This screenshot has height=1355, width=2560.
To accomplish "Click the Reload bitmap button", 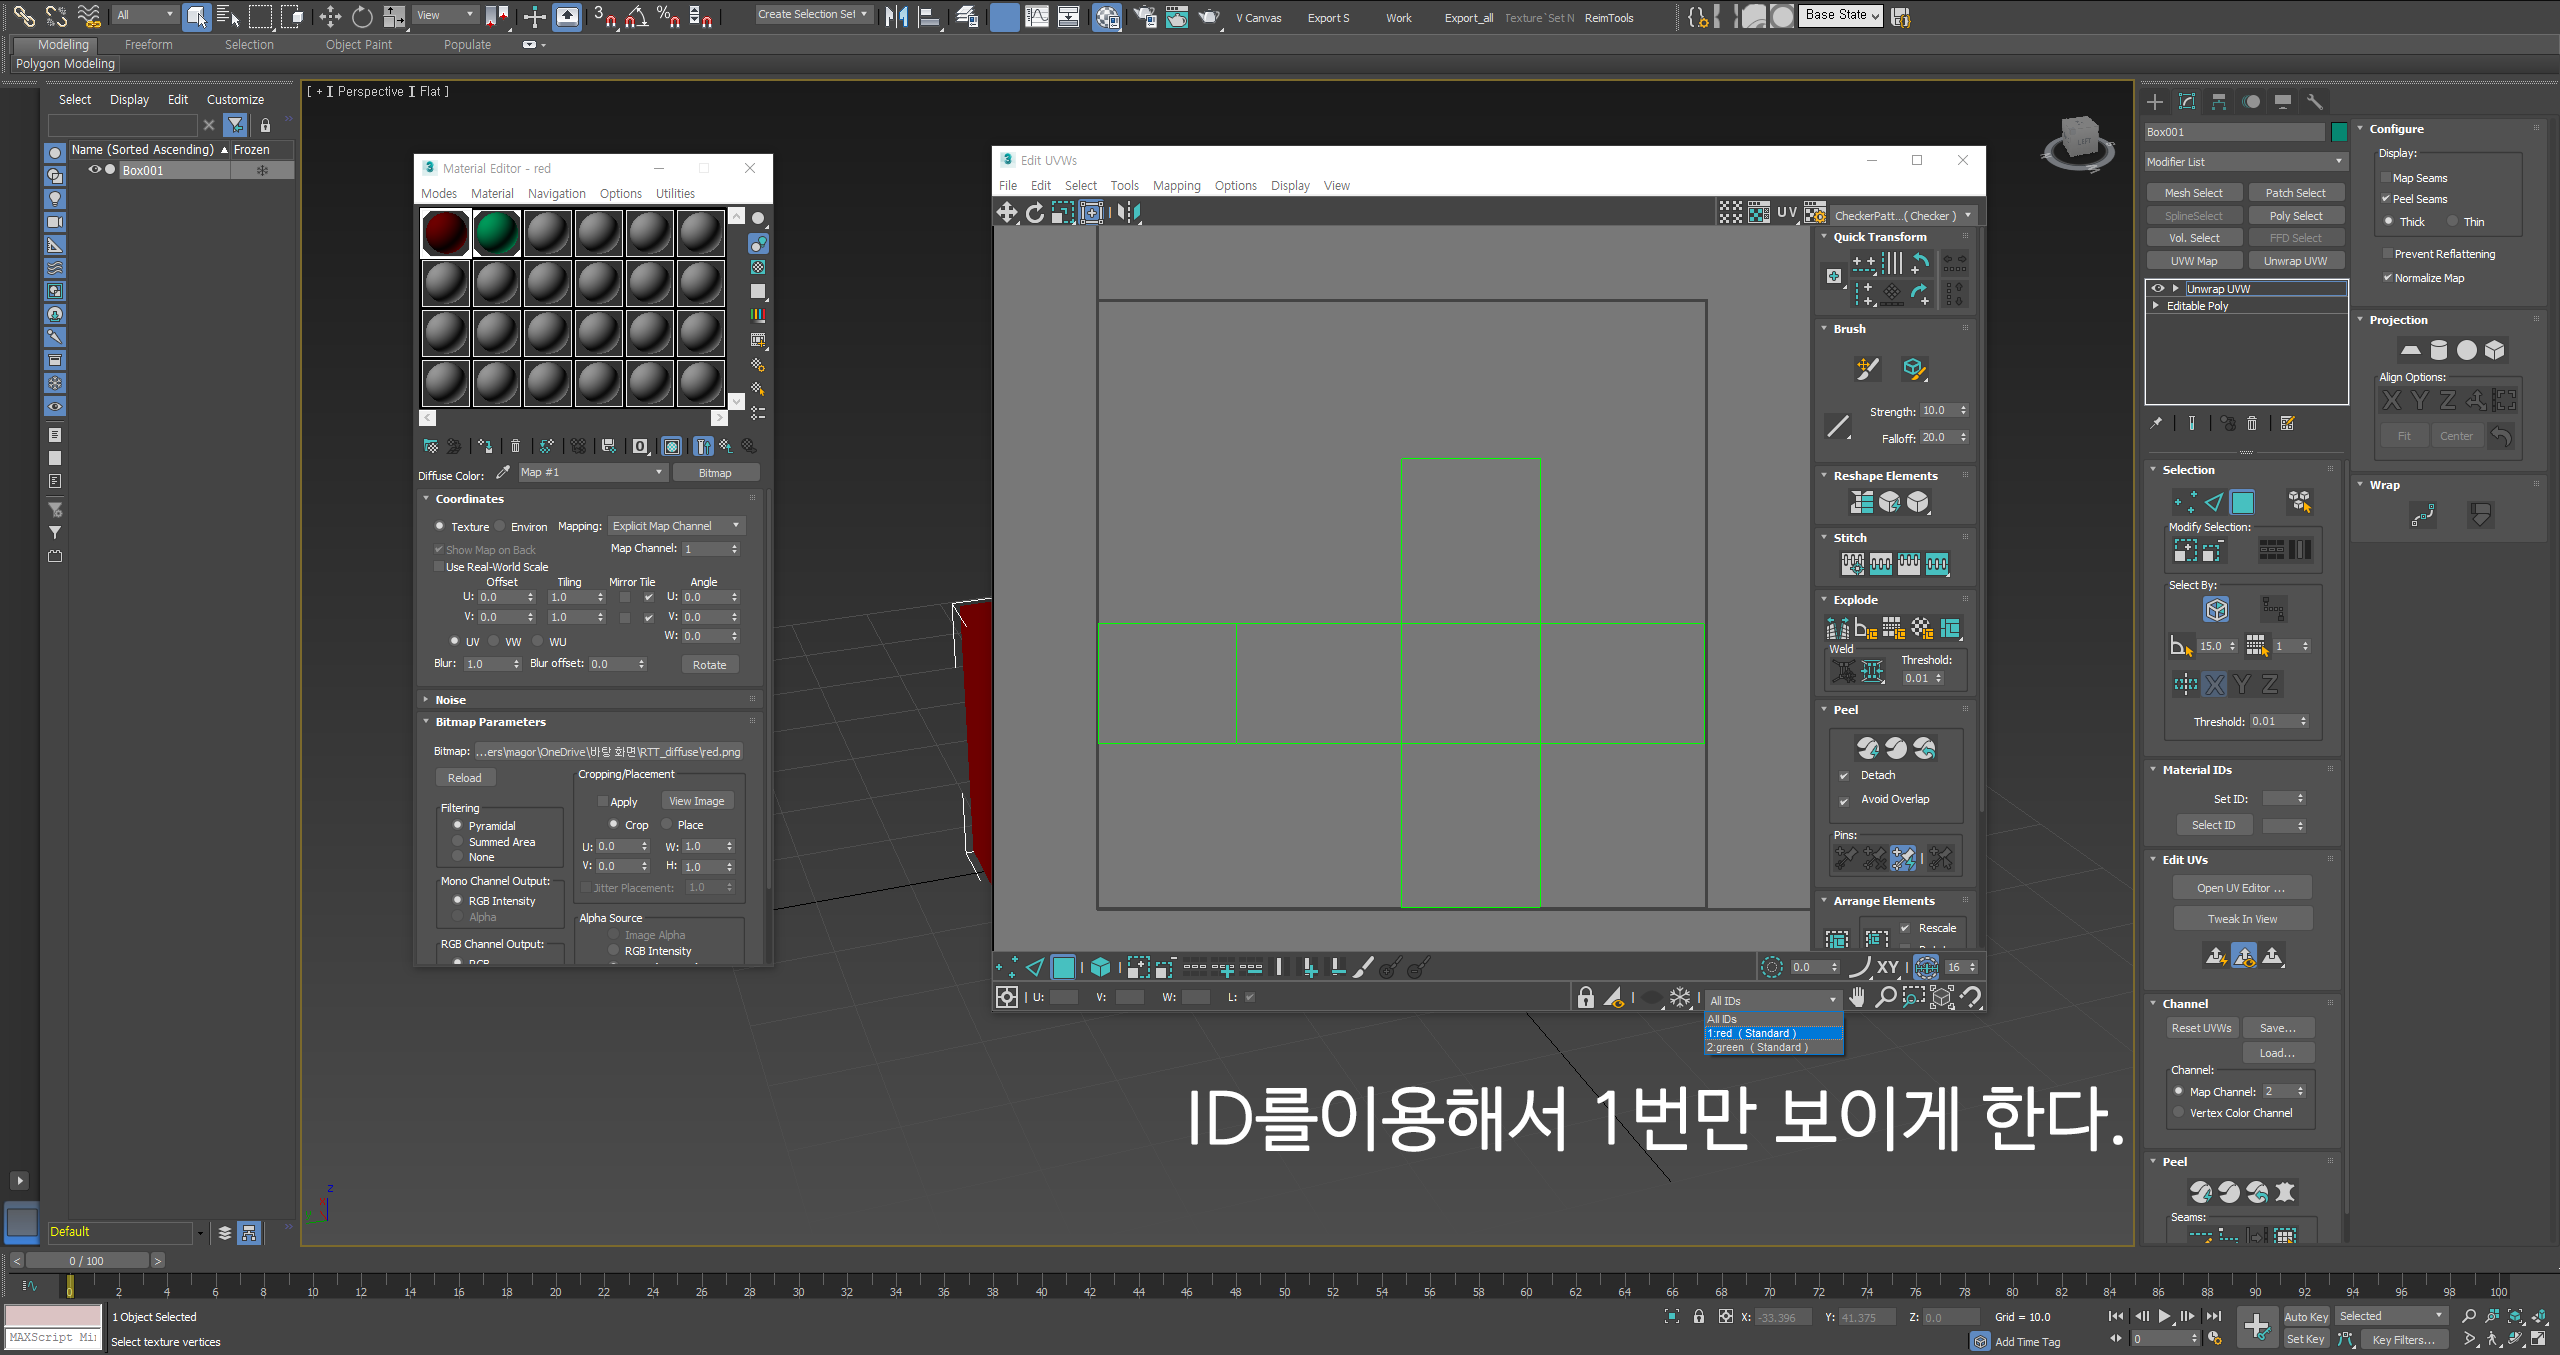I will click(x=464, y=777).
